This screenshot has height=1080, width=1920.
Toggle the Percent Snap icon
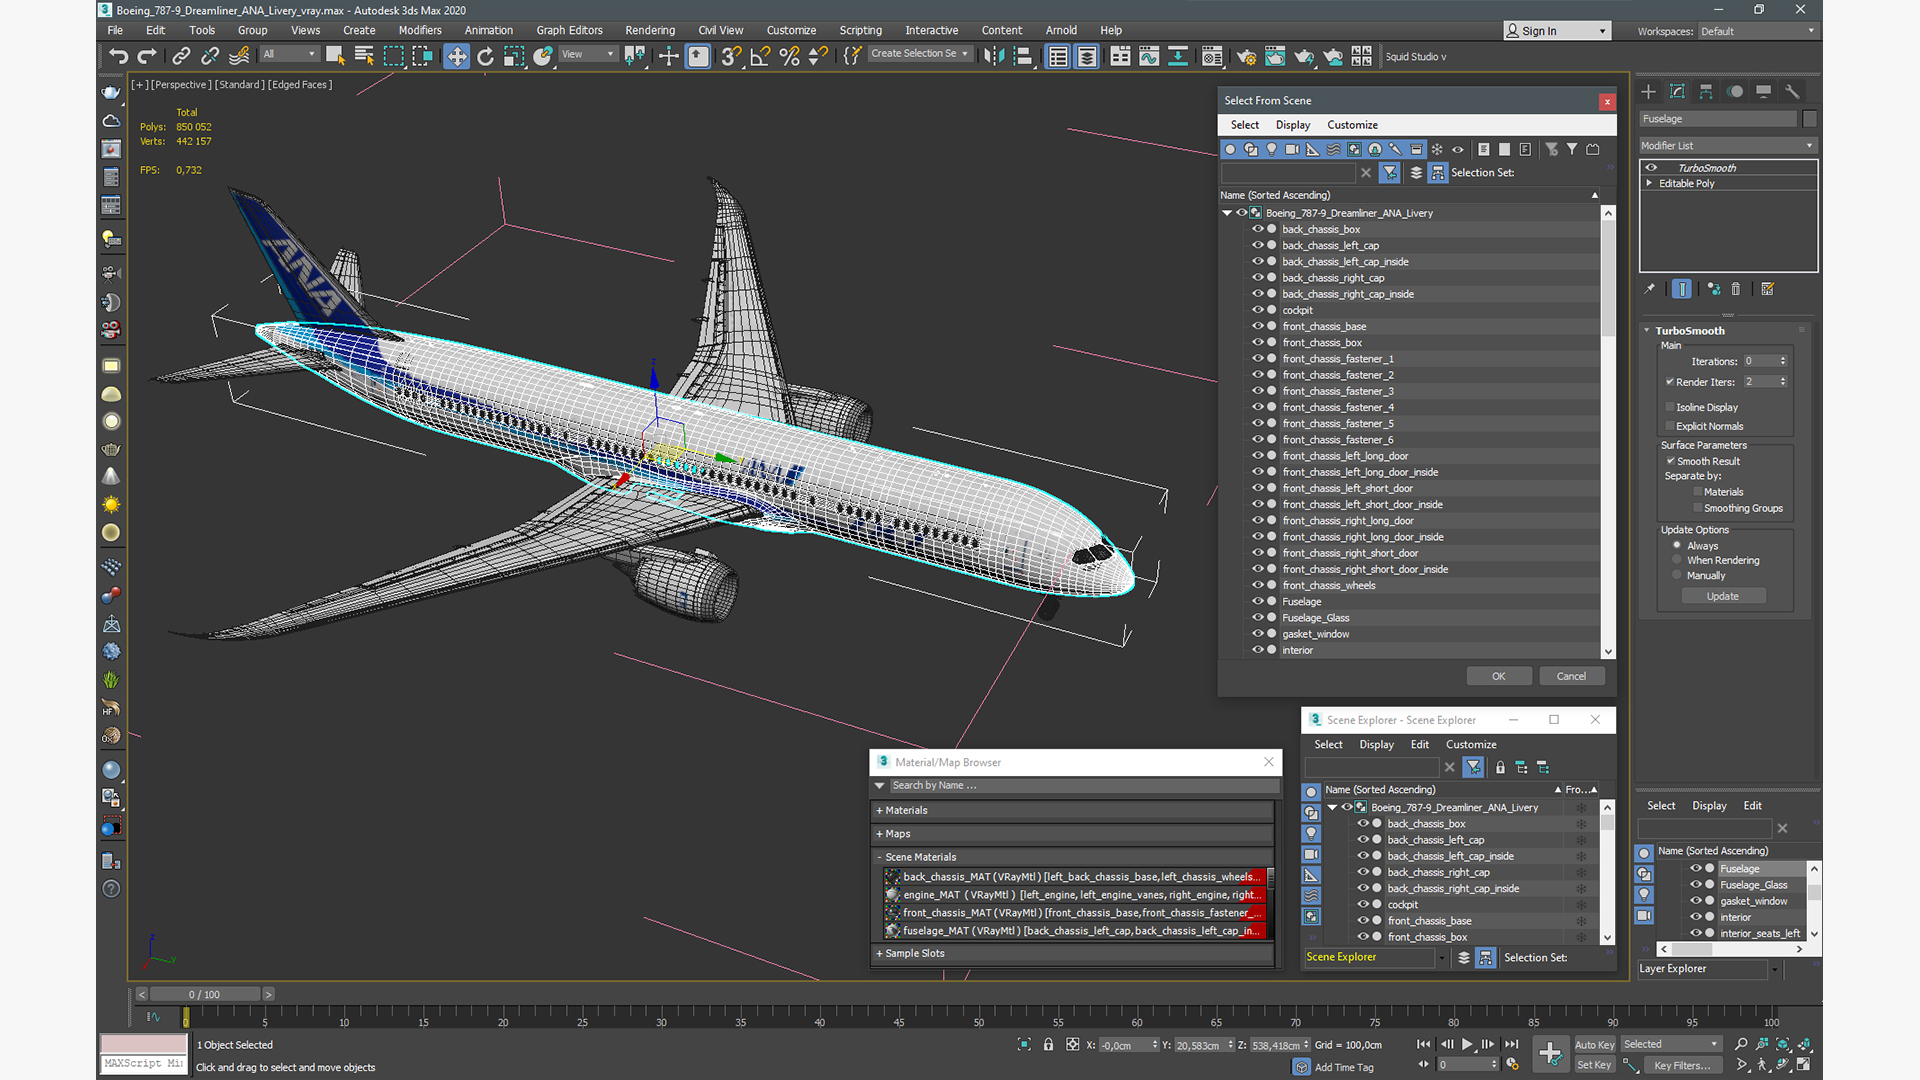tap(789, 56)
